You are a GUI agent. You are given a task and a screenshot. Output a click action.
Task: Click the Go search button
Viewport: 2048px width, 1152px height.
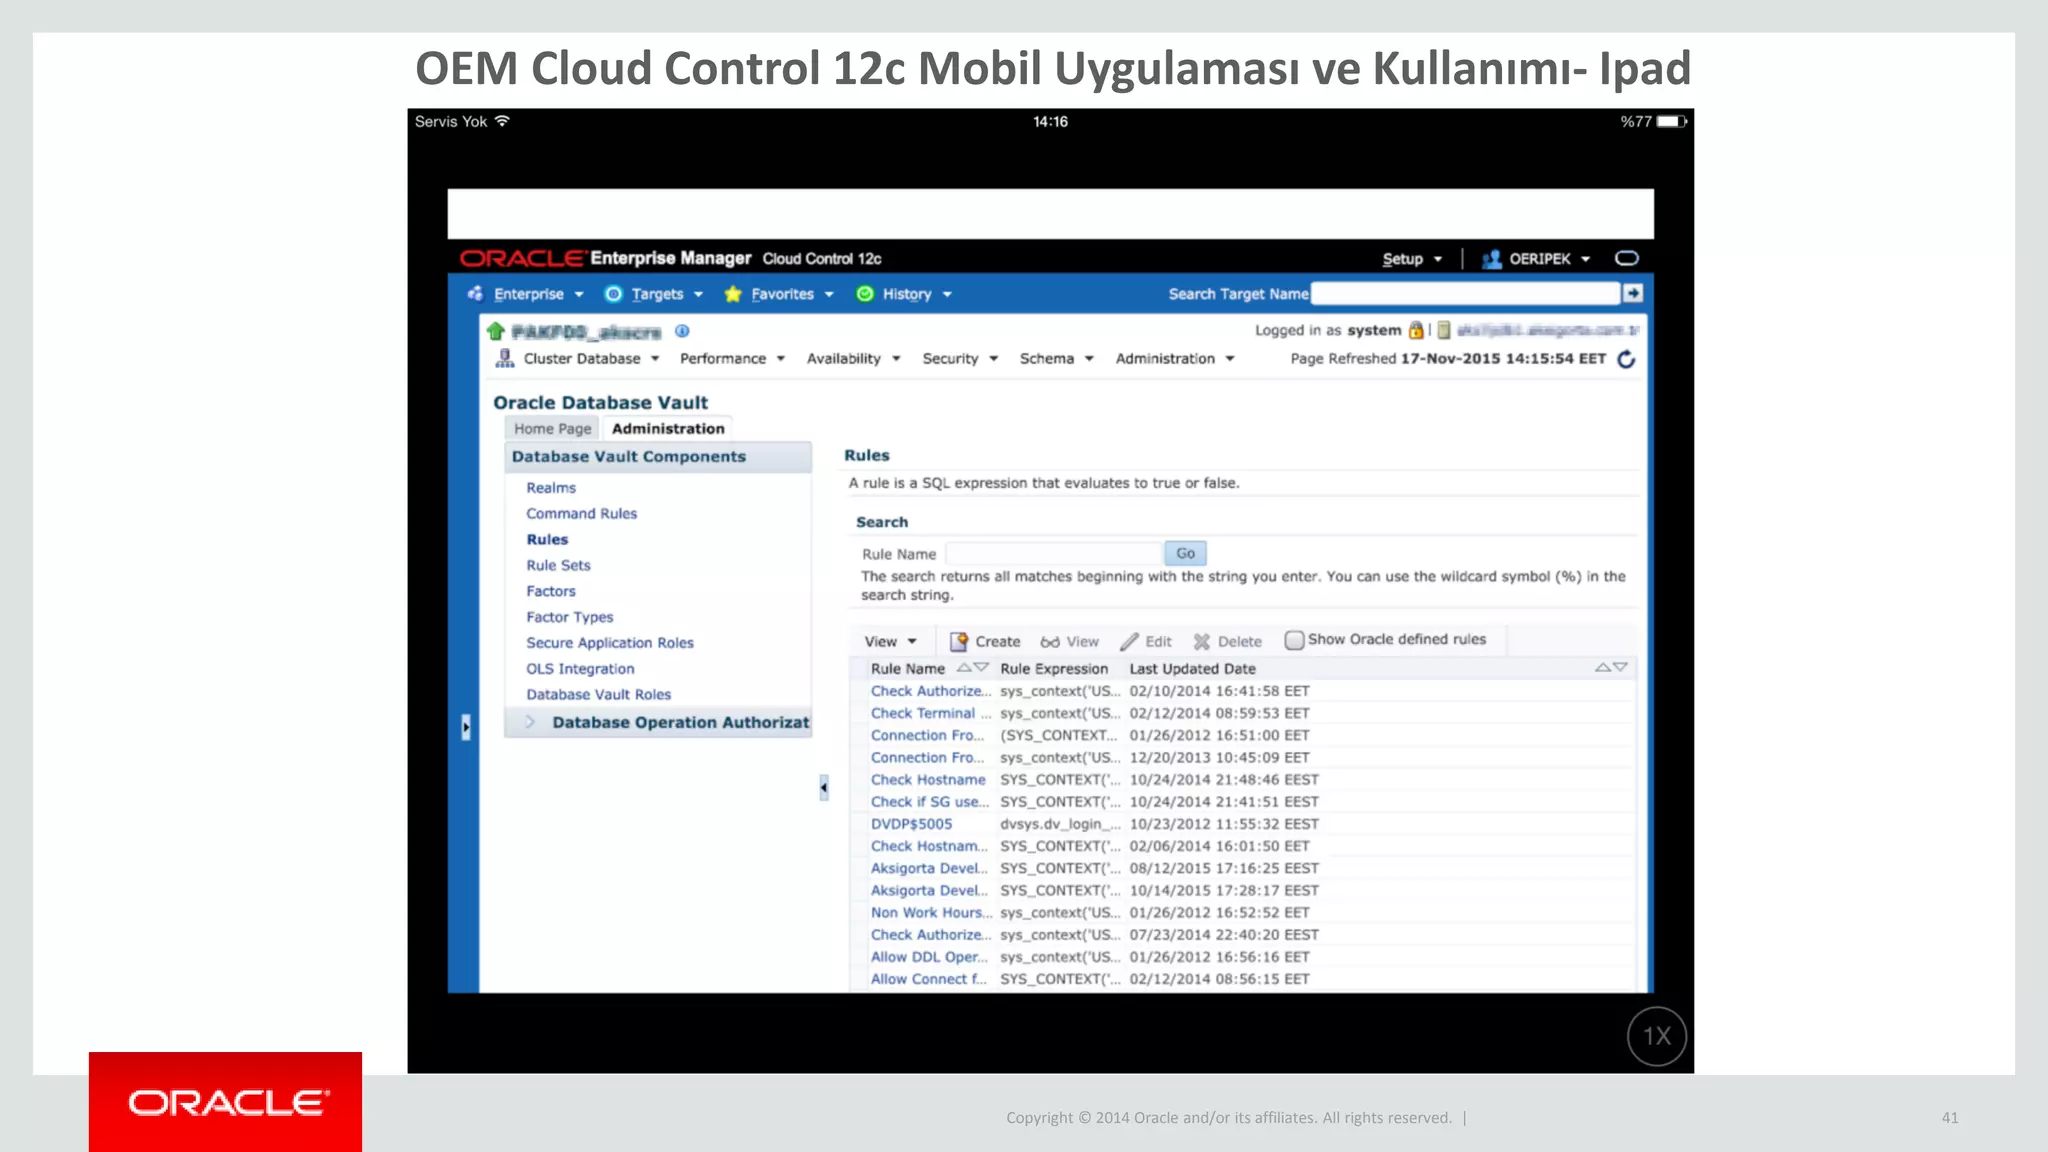click(x=1186, y=553)
